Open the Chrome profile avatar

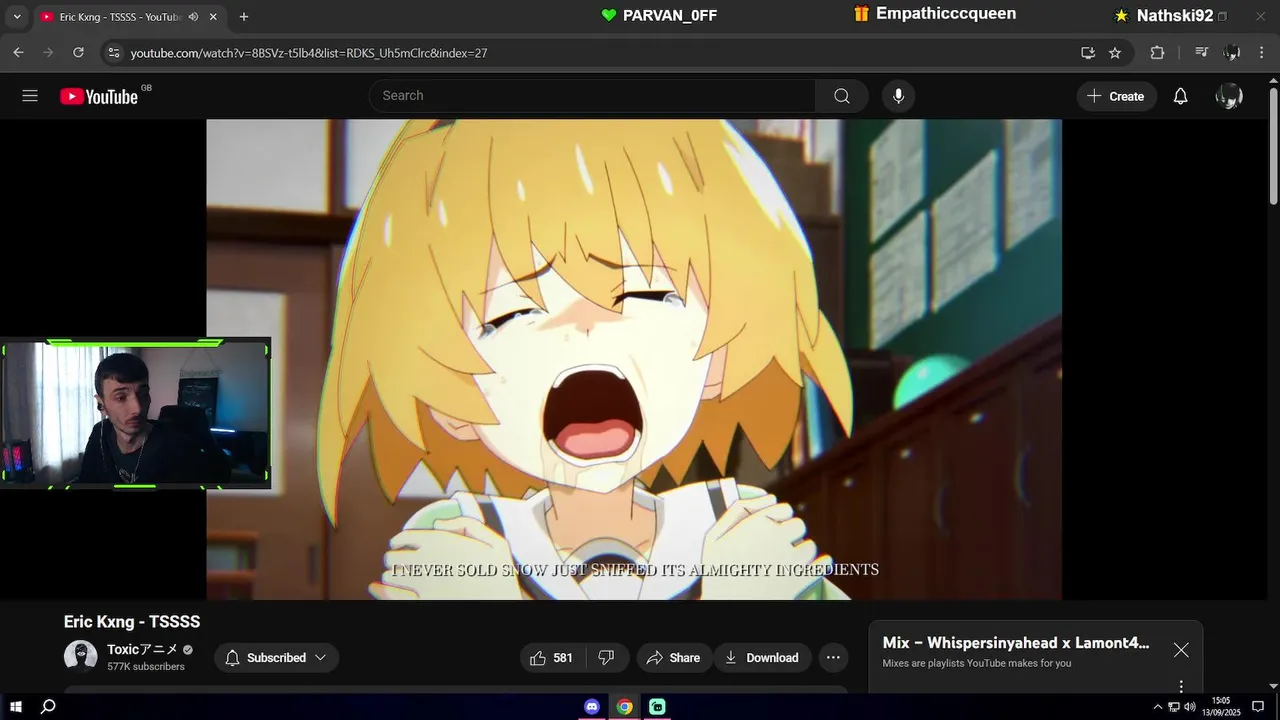tap(1232, 53)
